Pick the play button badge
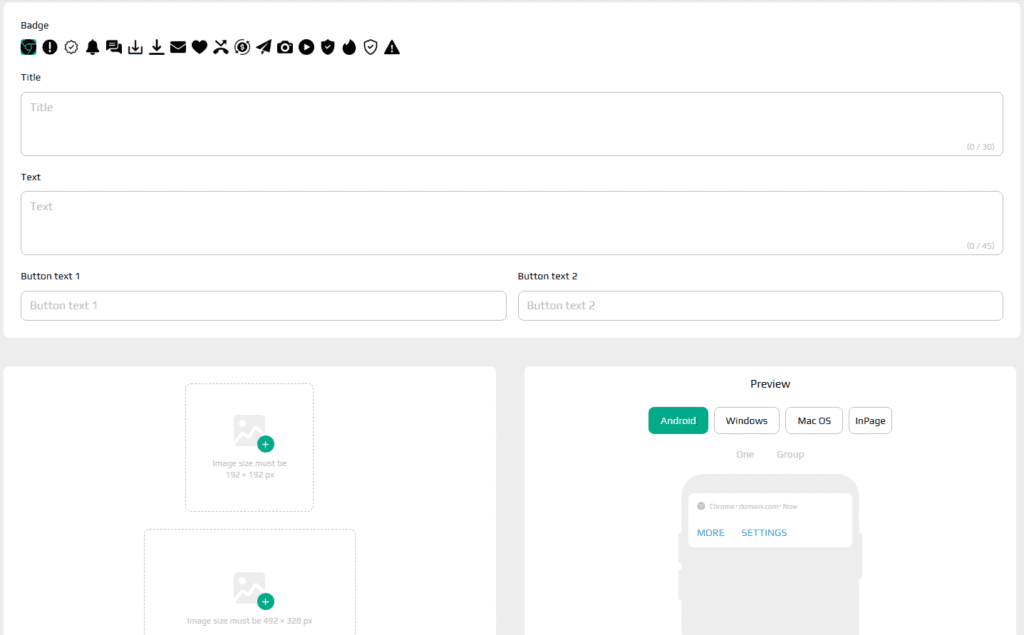Viewport: 1024px width, 635px height. [x=306, y=47]
